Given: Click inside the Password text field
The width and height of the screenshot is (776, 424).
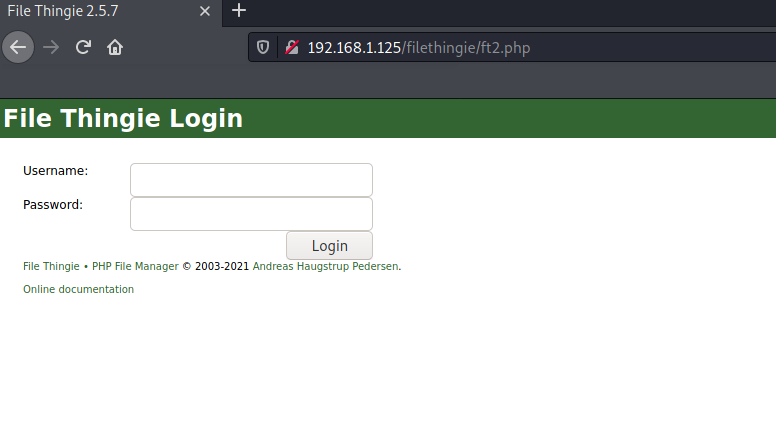Looking at the screenshot, I should [251, 213].
